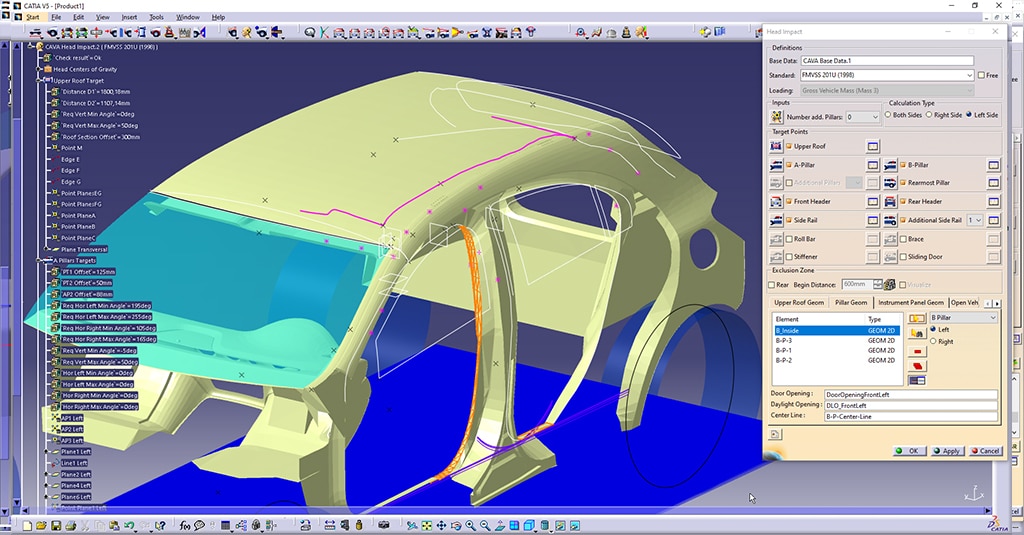Click the Apply button
This screenshot has height=535, width=1024.
point(946,451)
